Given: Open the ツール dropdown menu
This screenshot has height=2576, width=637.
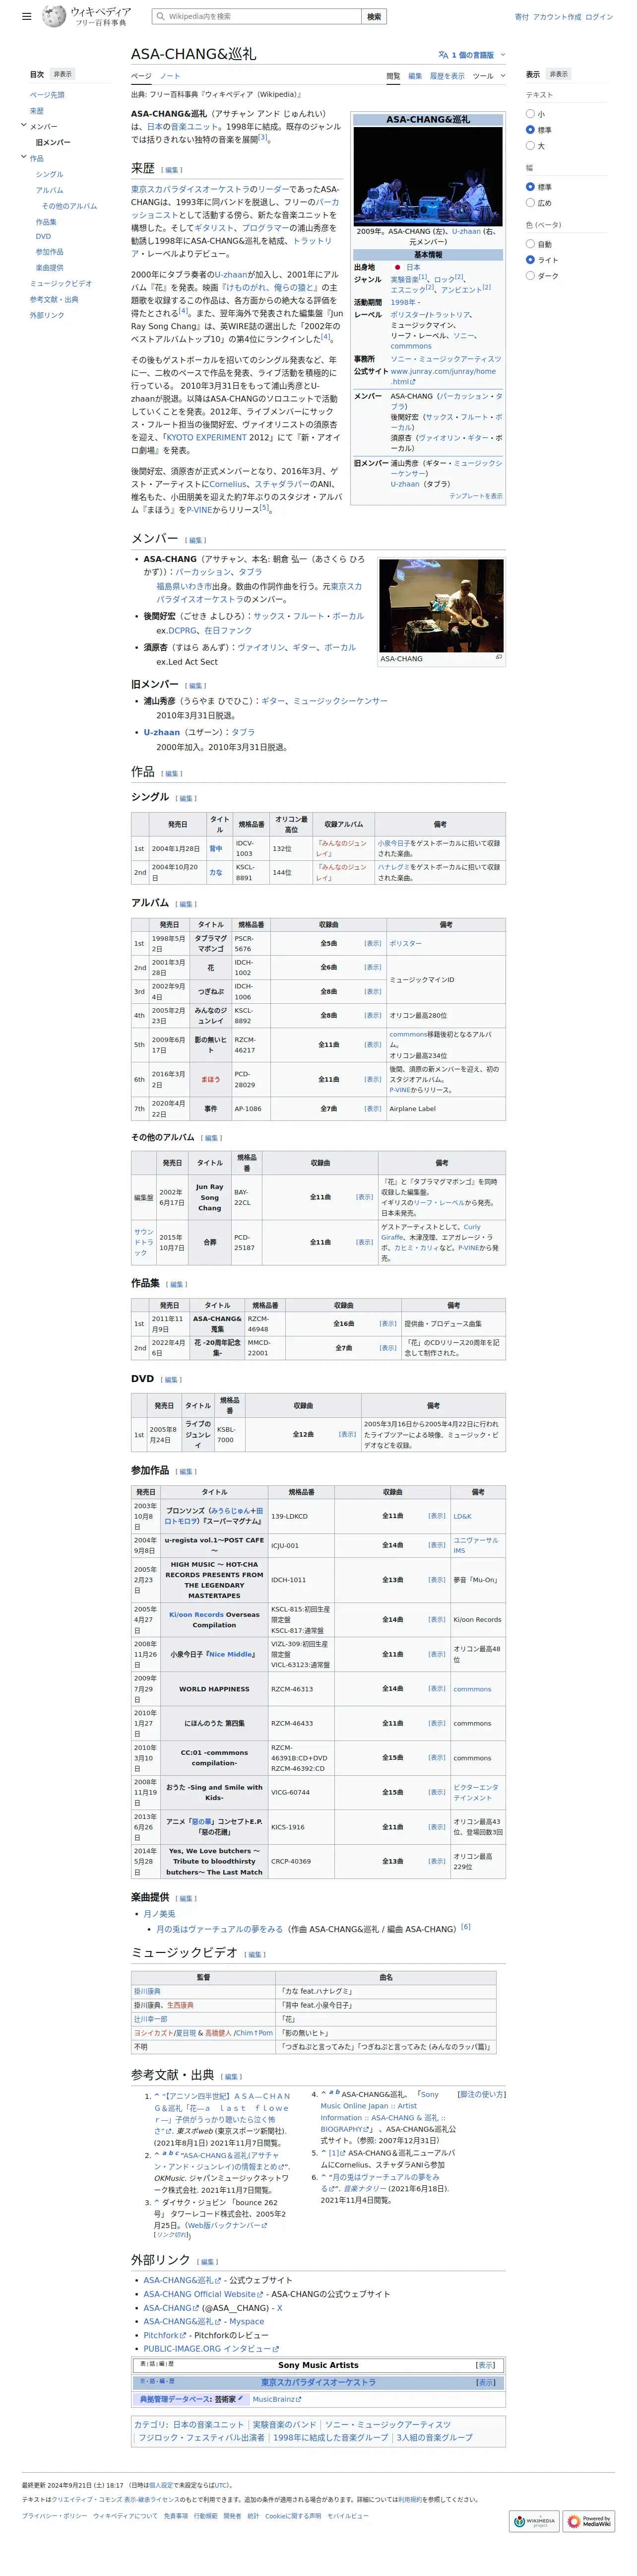Looking at the screenshot, I should (x=488, y=76).
